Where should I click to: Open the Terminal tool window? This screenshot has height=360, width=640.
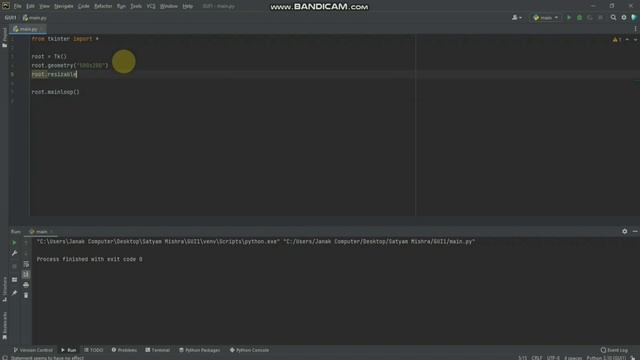click(158, 350)
